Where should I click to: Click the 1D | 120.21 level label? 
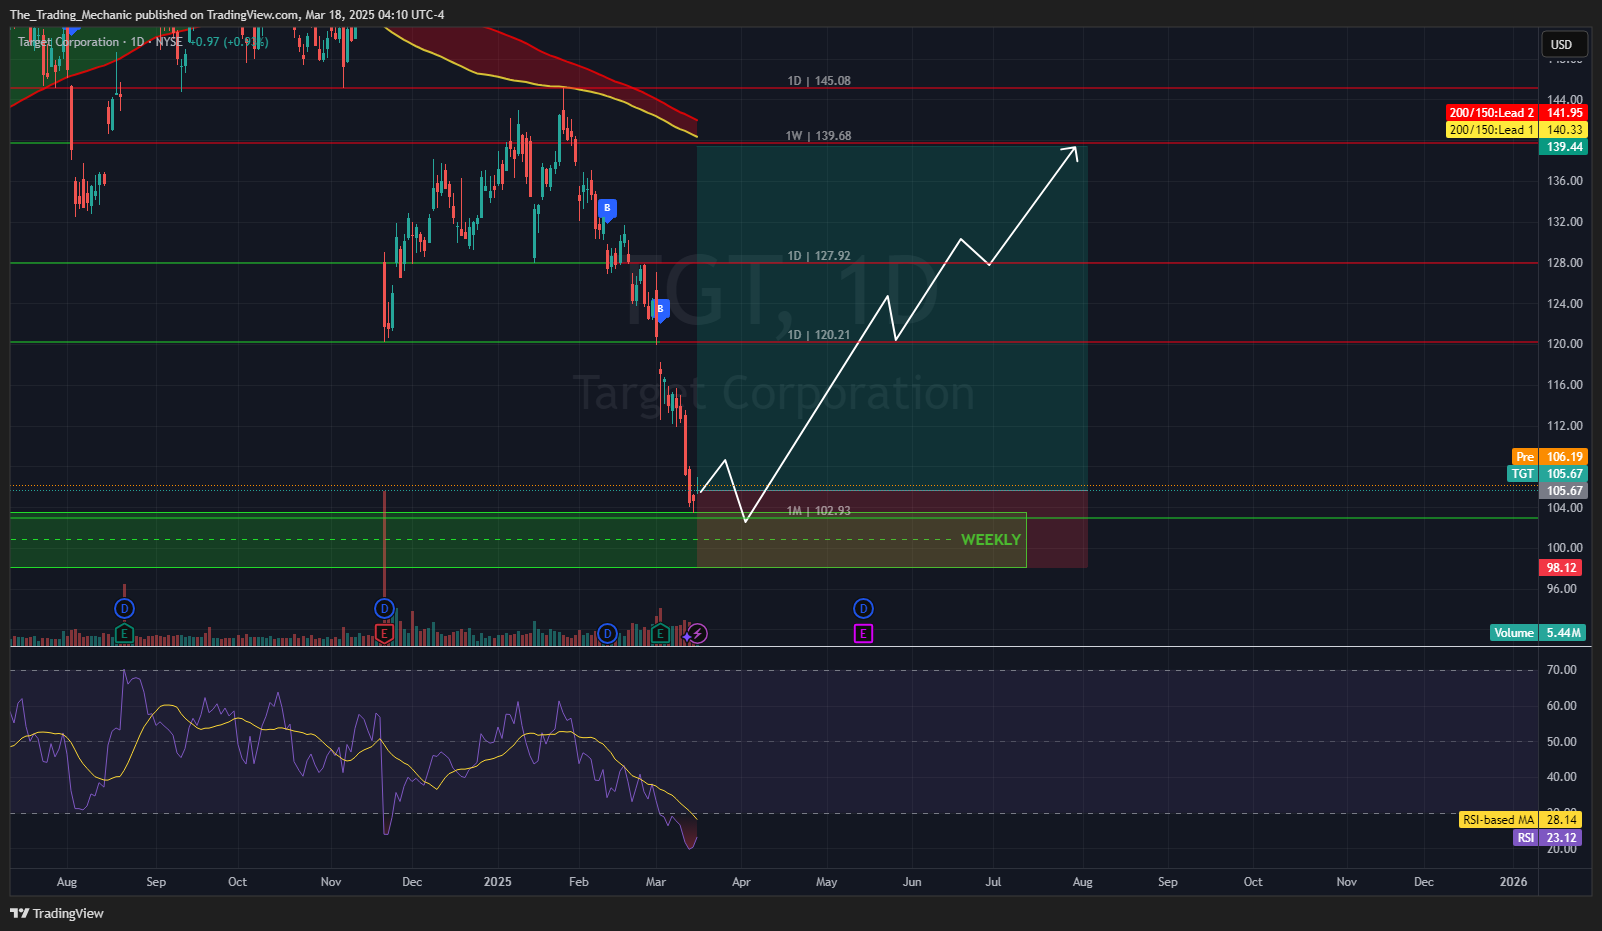[819, 335]
